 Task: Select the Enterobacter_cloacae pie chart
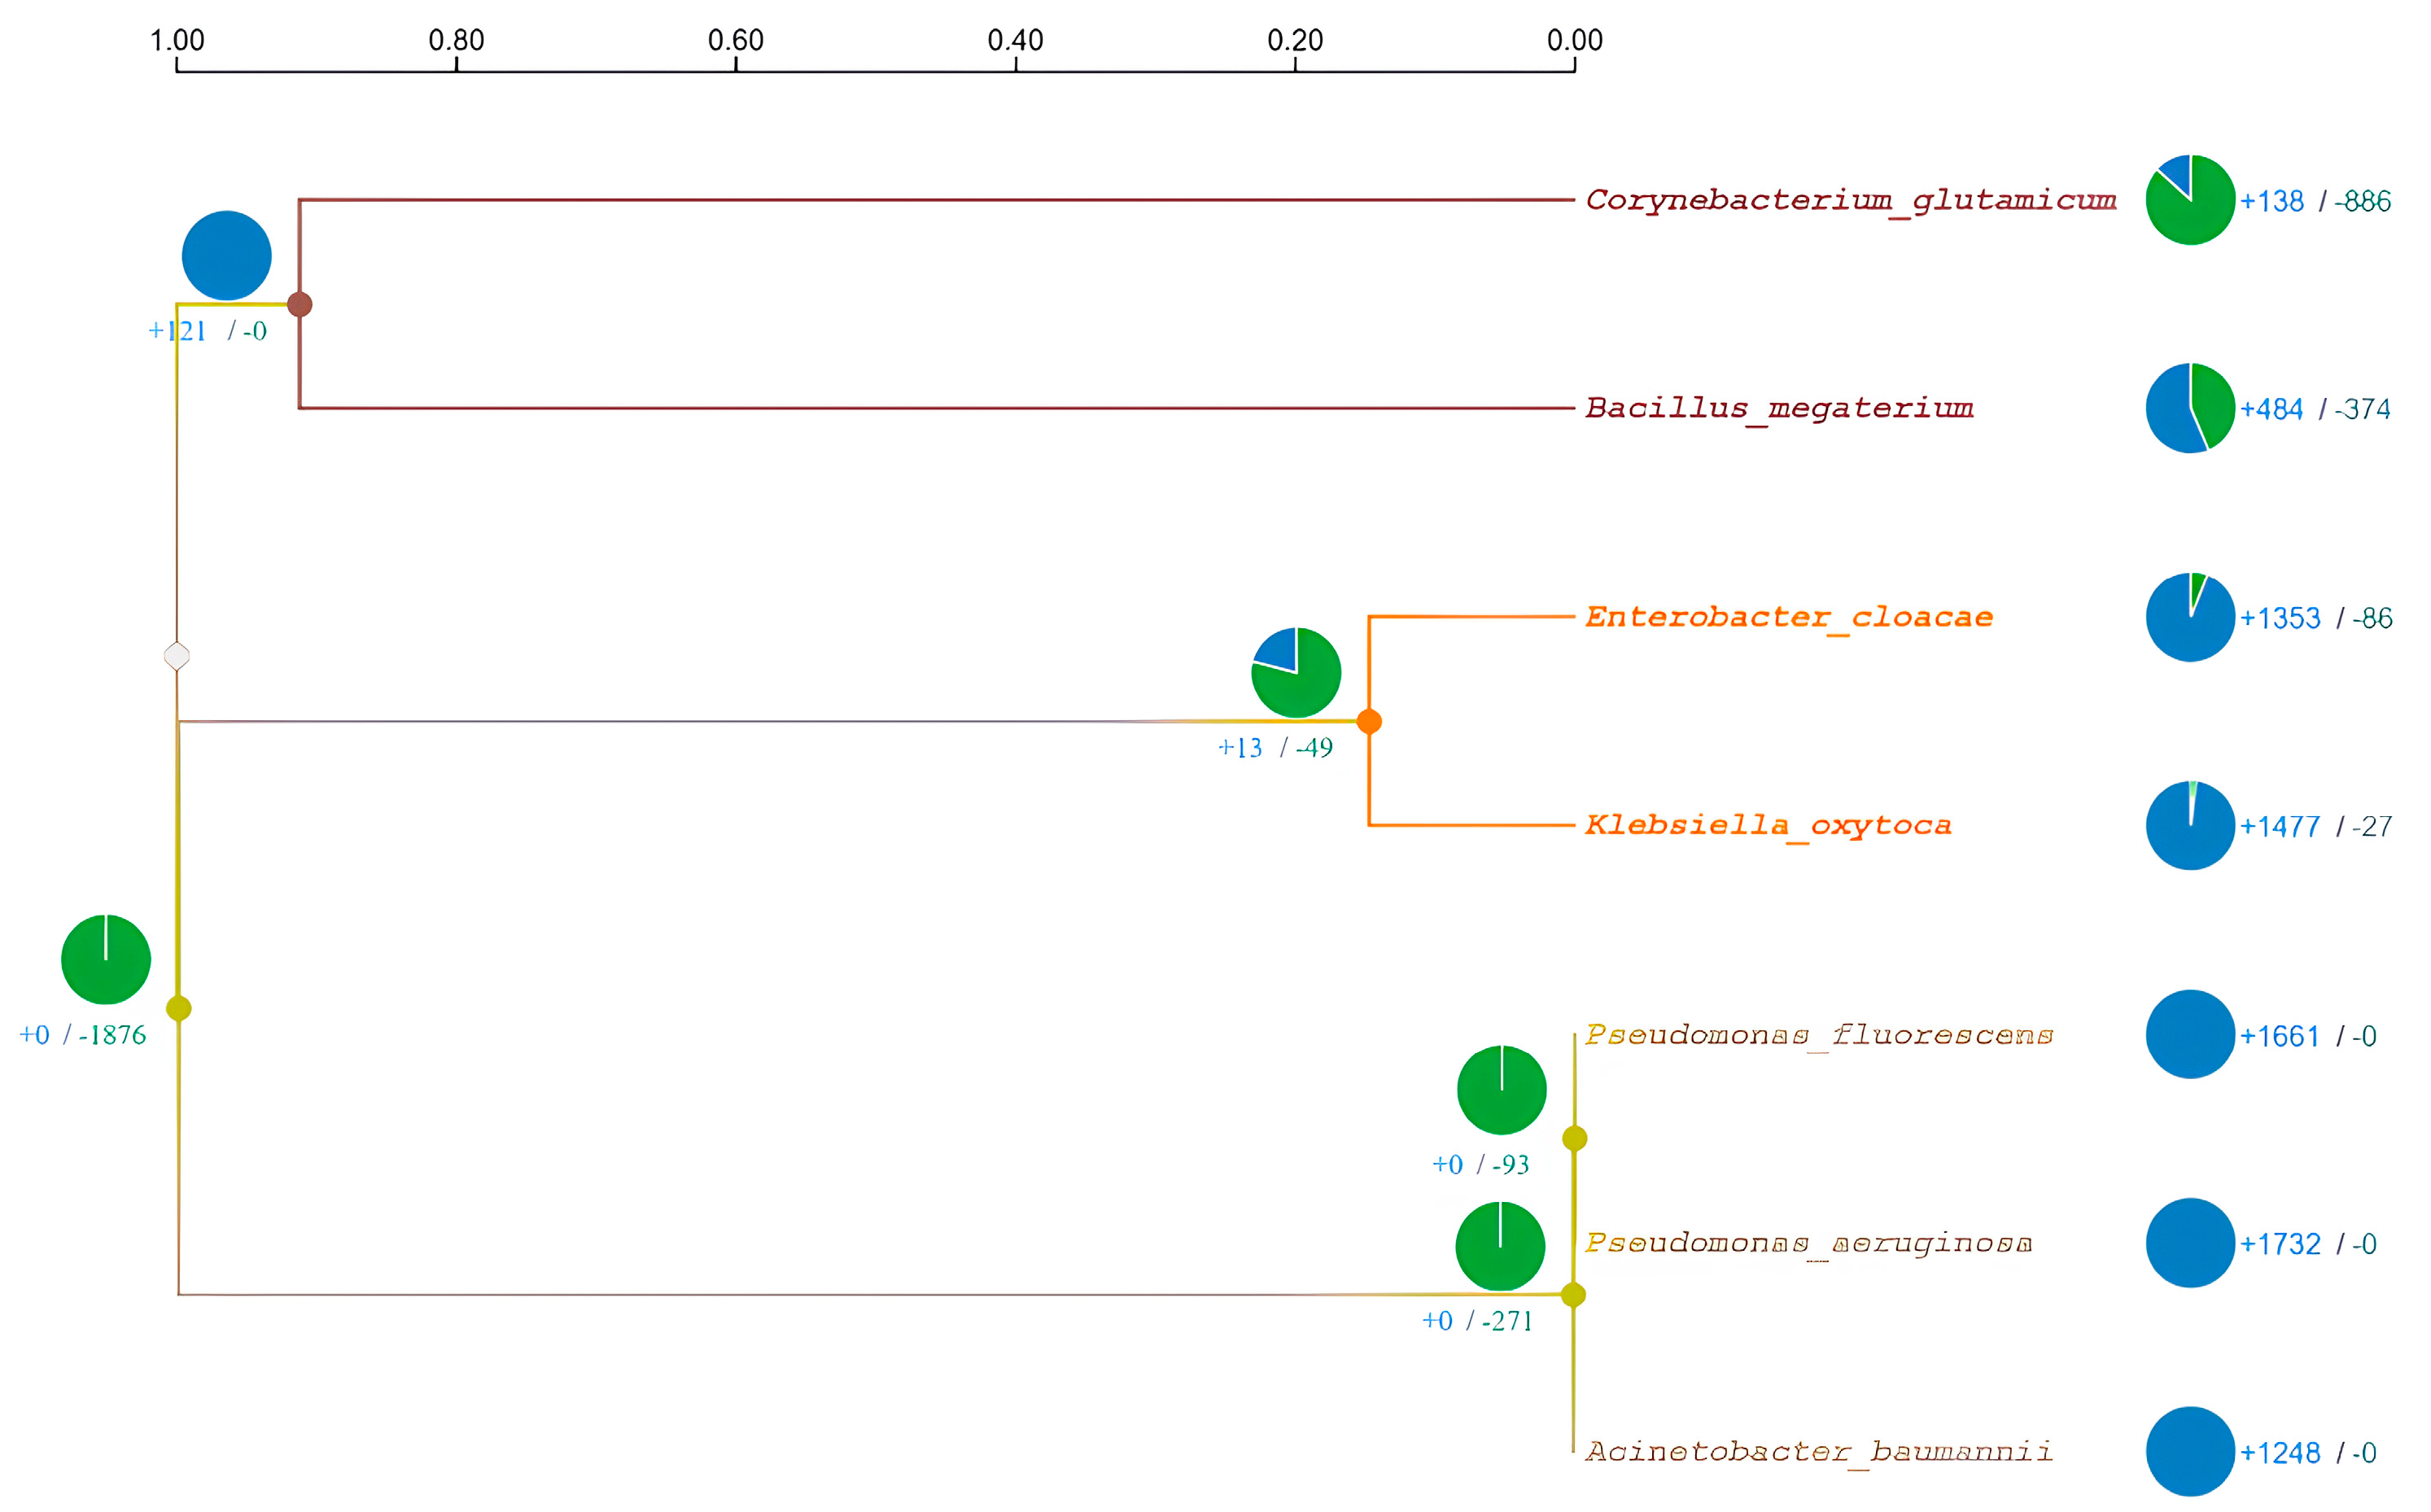click(x=2189, y=617)
